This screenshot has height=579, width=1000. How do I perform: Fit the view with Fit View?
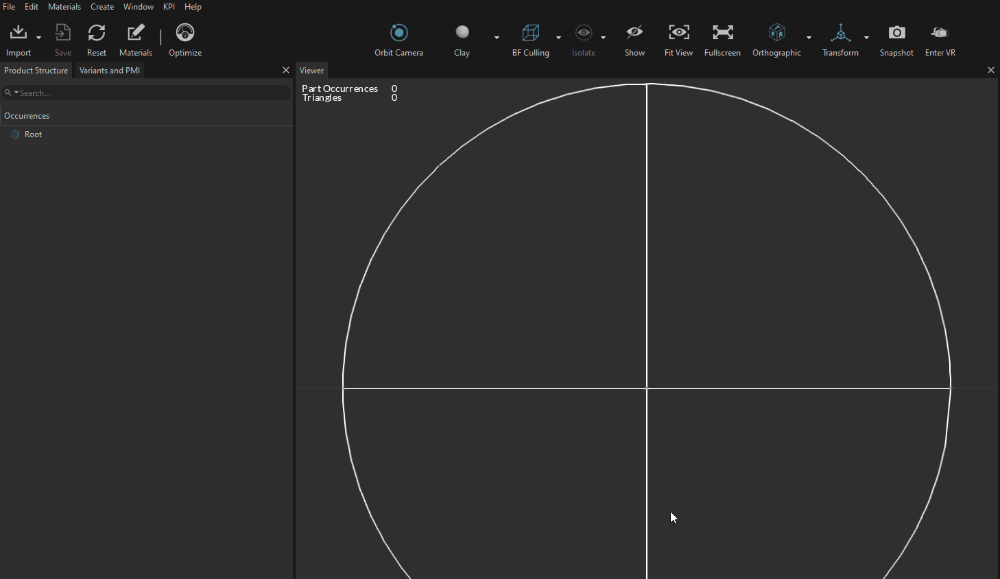point(679,33)
